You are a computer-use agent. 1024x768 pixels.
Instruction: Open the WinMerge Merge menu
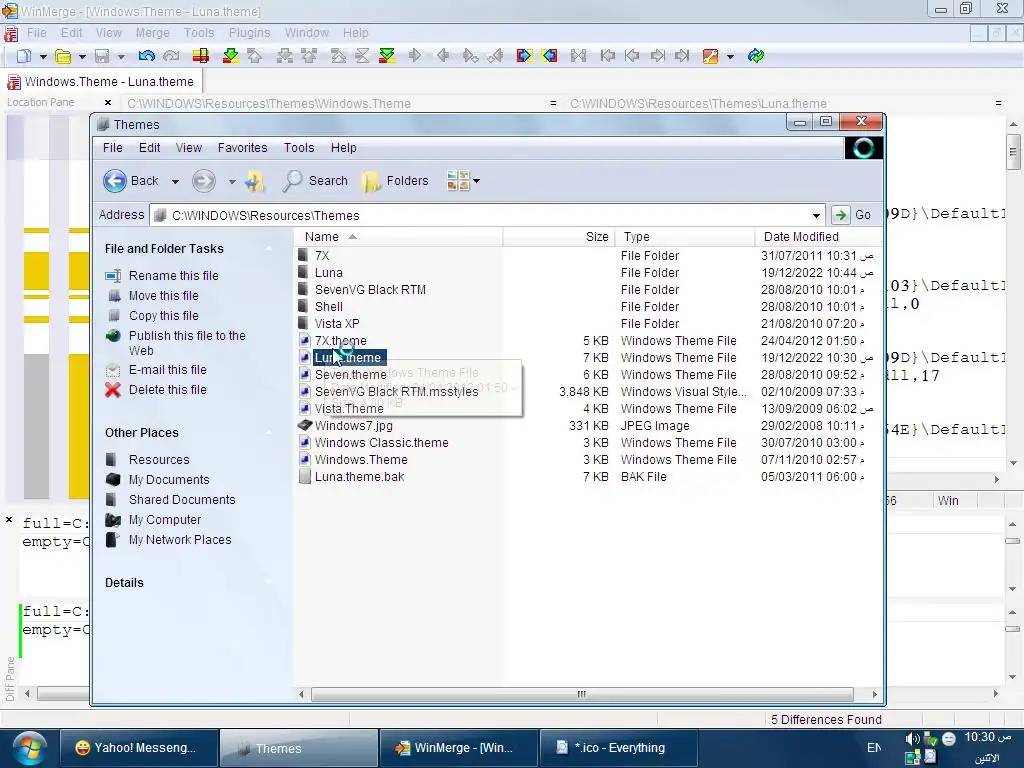click(152, 33)
